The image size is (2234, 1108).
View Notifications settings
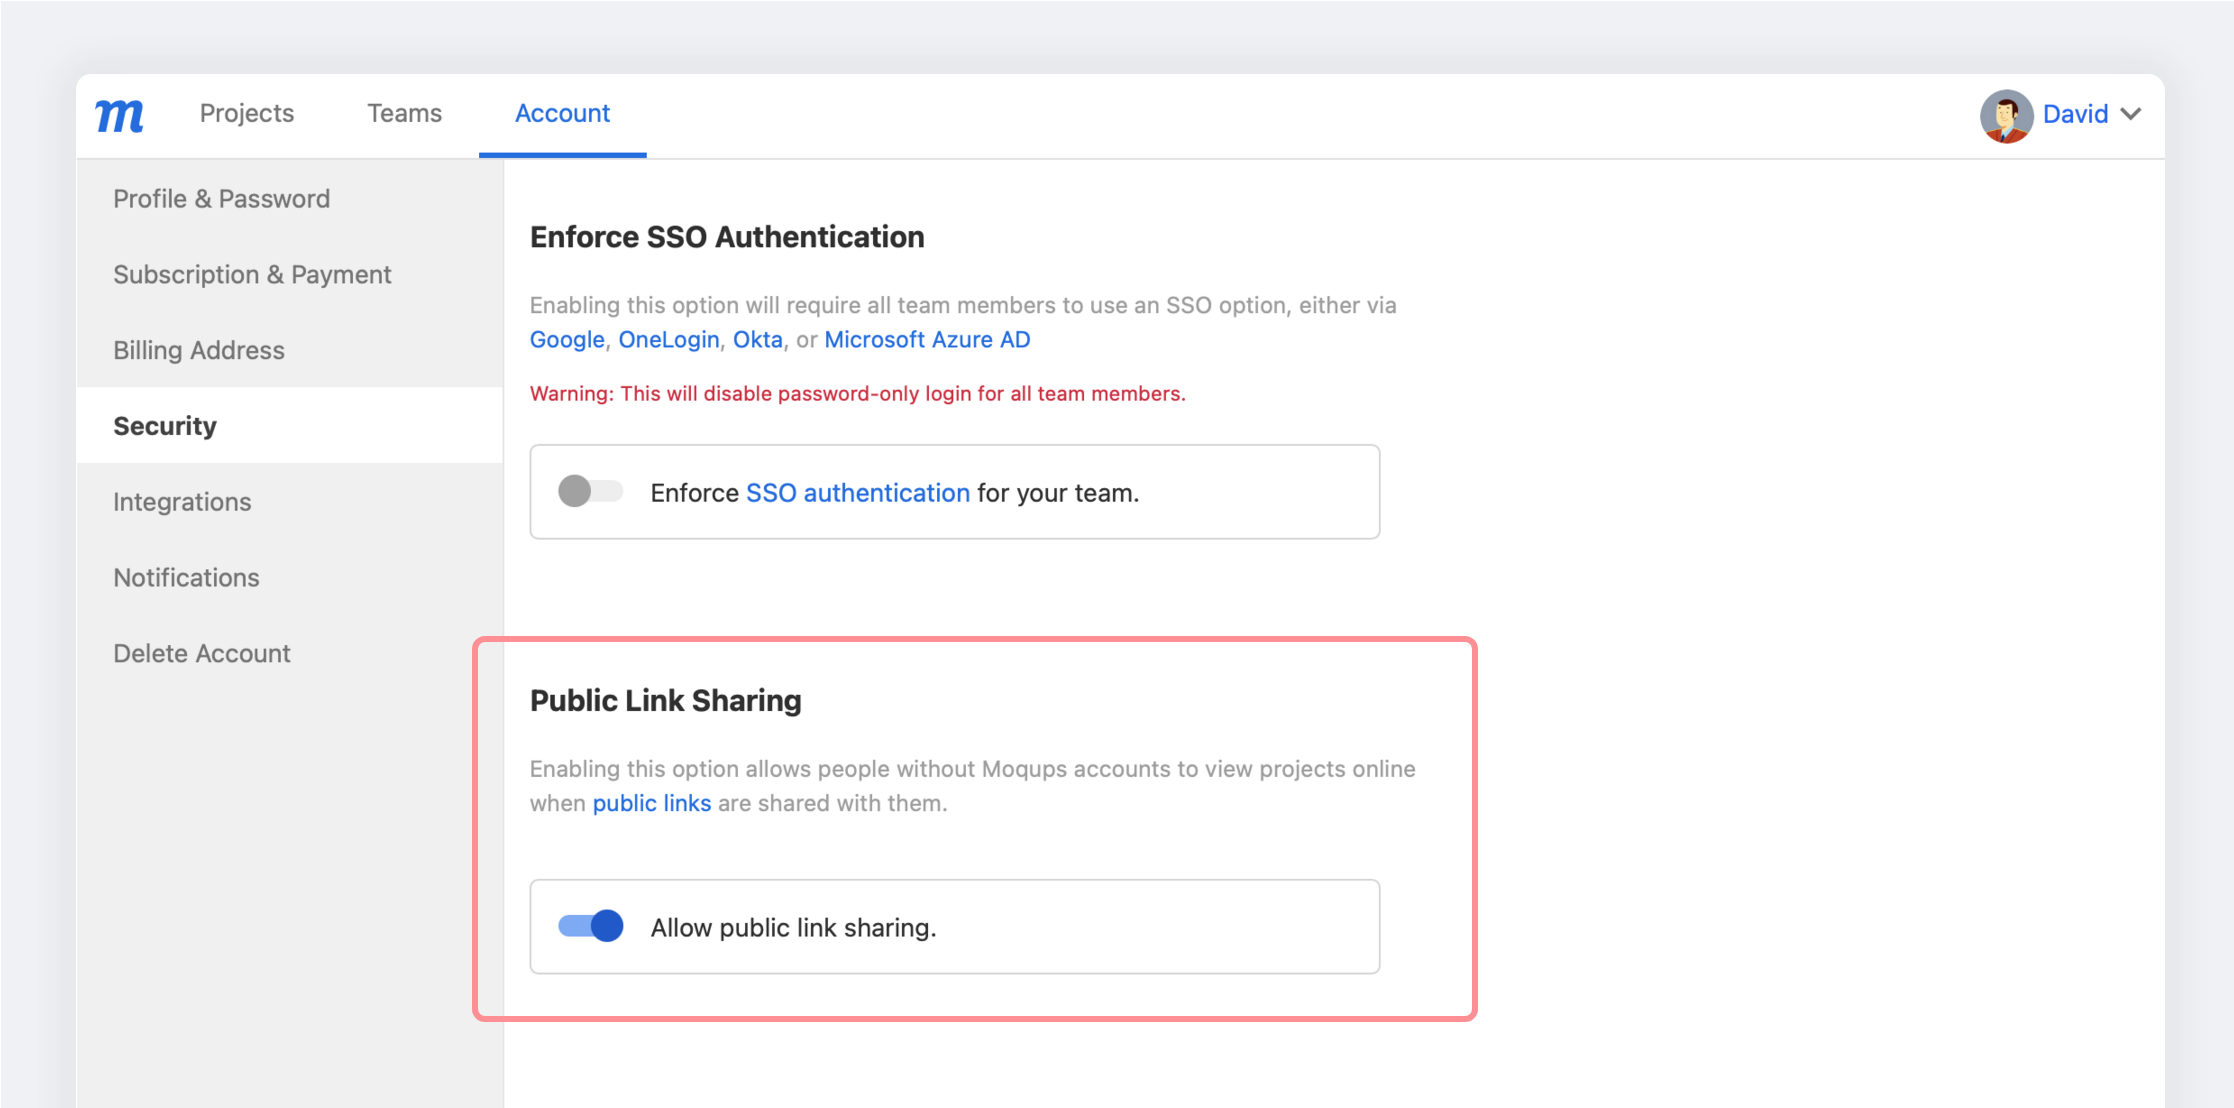click(x=186, y=577)
